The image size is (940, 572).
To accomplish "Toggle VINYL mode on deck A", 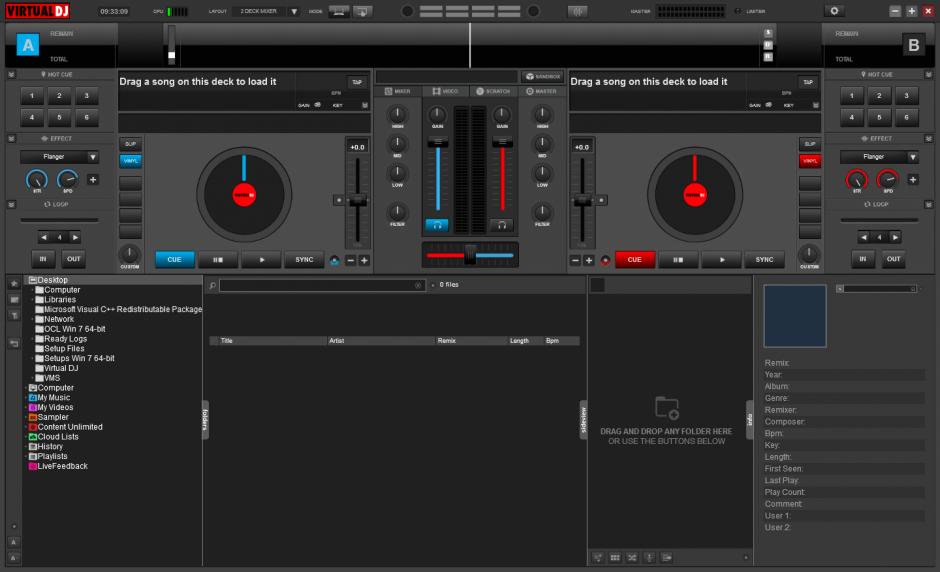I will 130,161.
